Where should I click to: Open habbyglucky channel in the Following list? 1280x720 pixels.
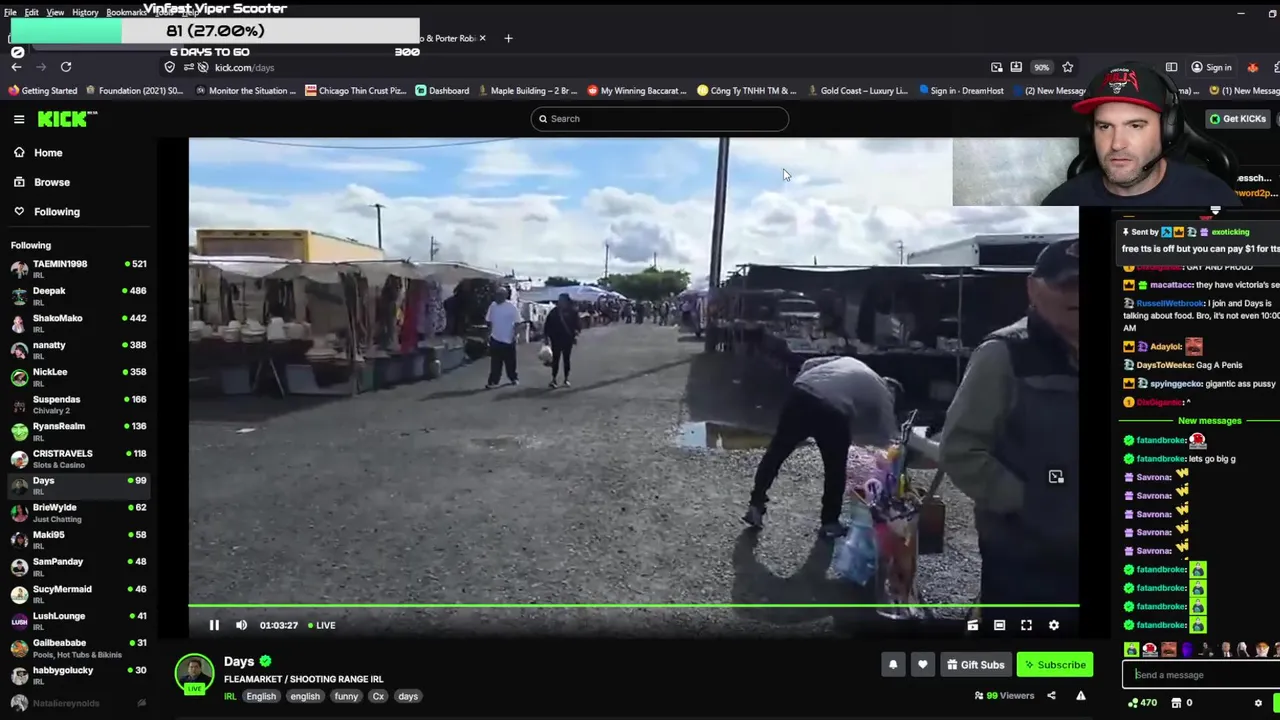(x=78, y=674)
